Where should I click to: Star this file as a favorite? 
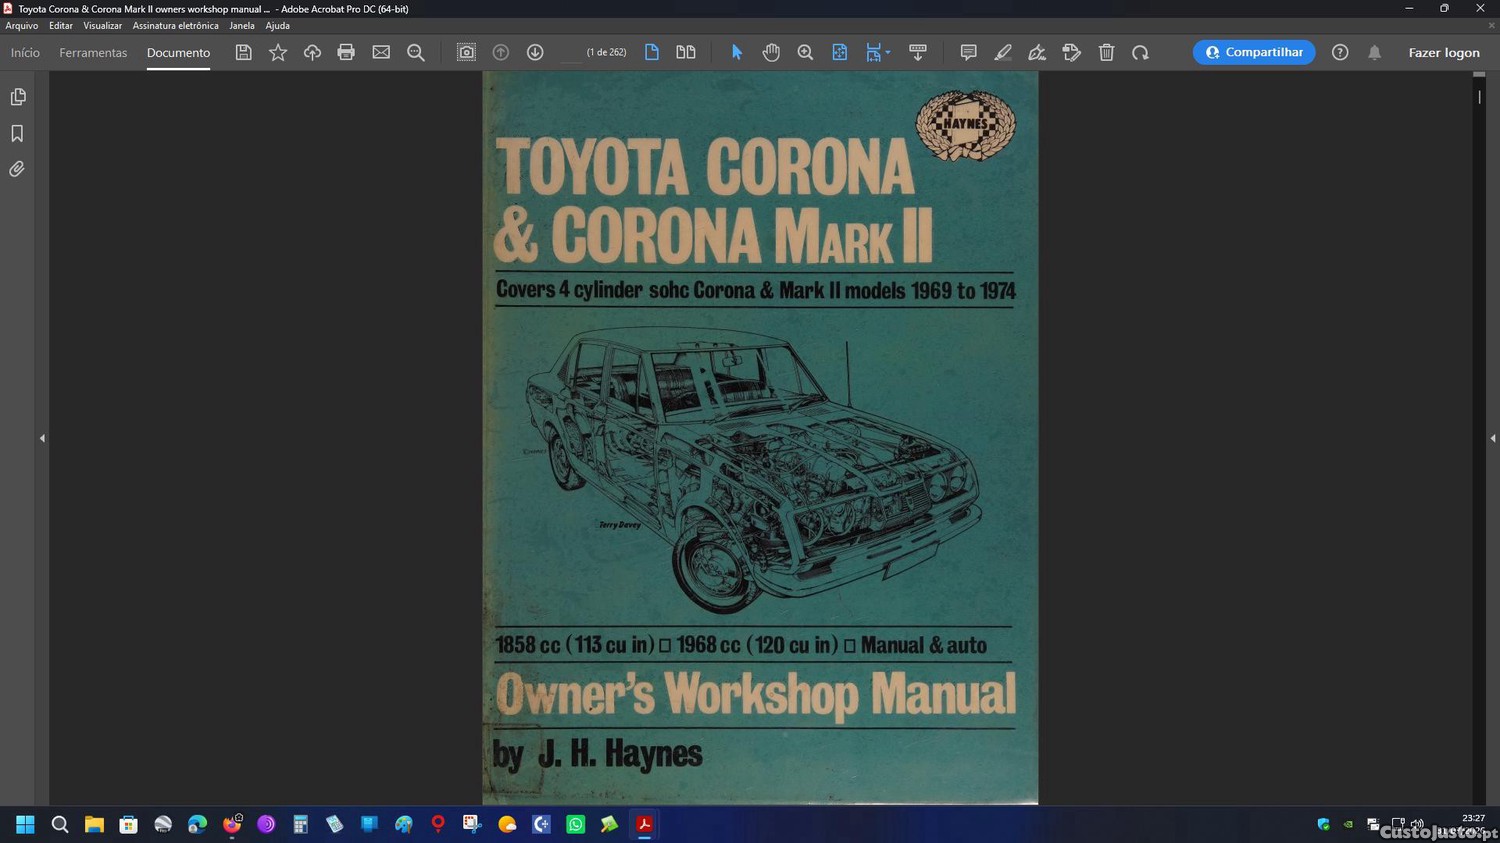tap(278, 52)
